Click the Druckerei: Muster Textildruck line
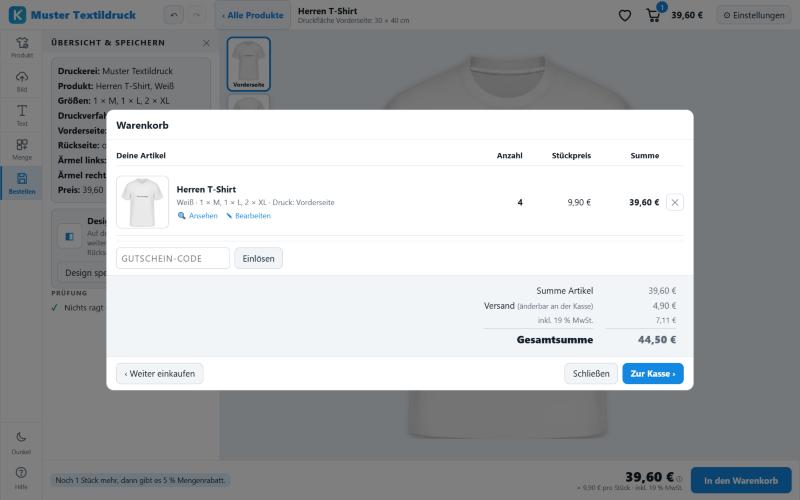The height and width of the screenshot is (500, 800). [x=115, y=71]
